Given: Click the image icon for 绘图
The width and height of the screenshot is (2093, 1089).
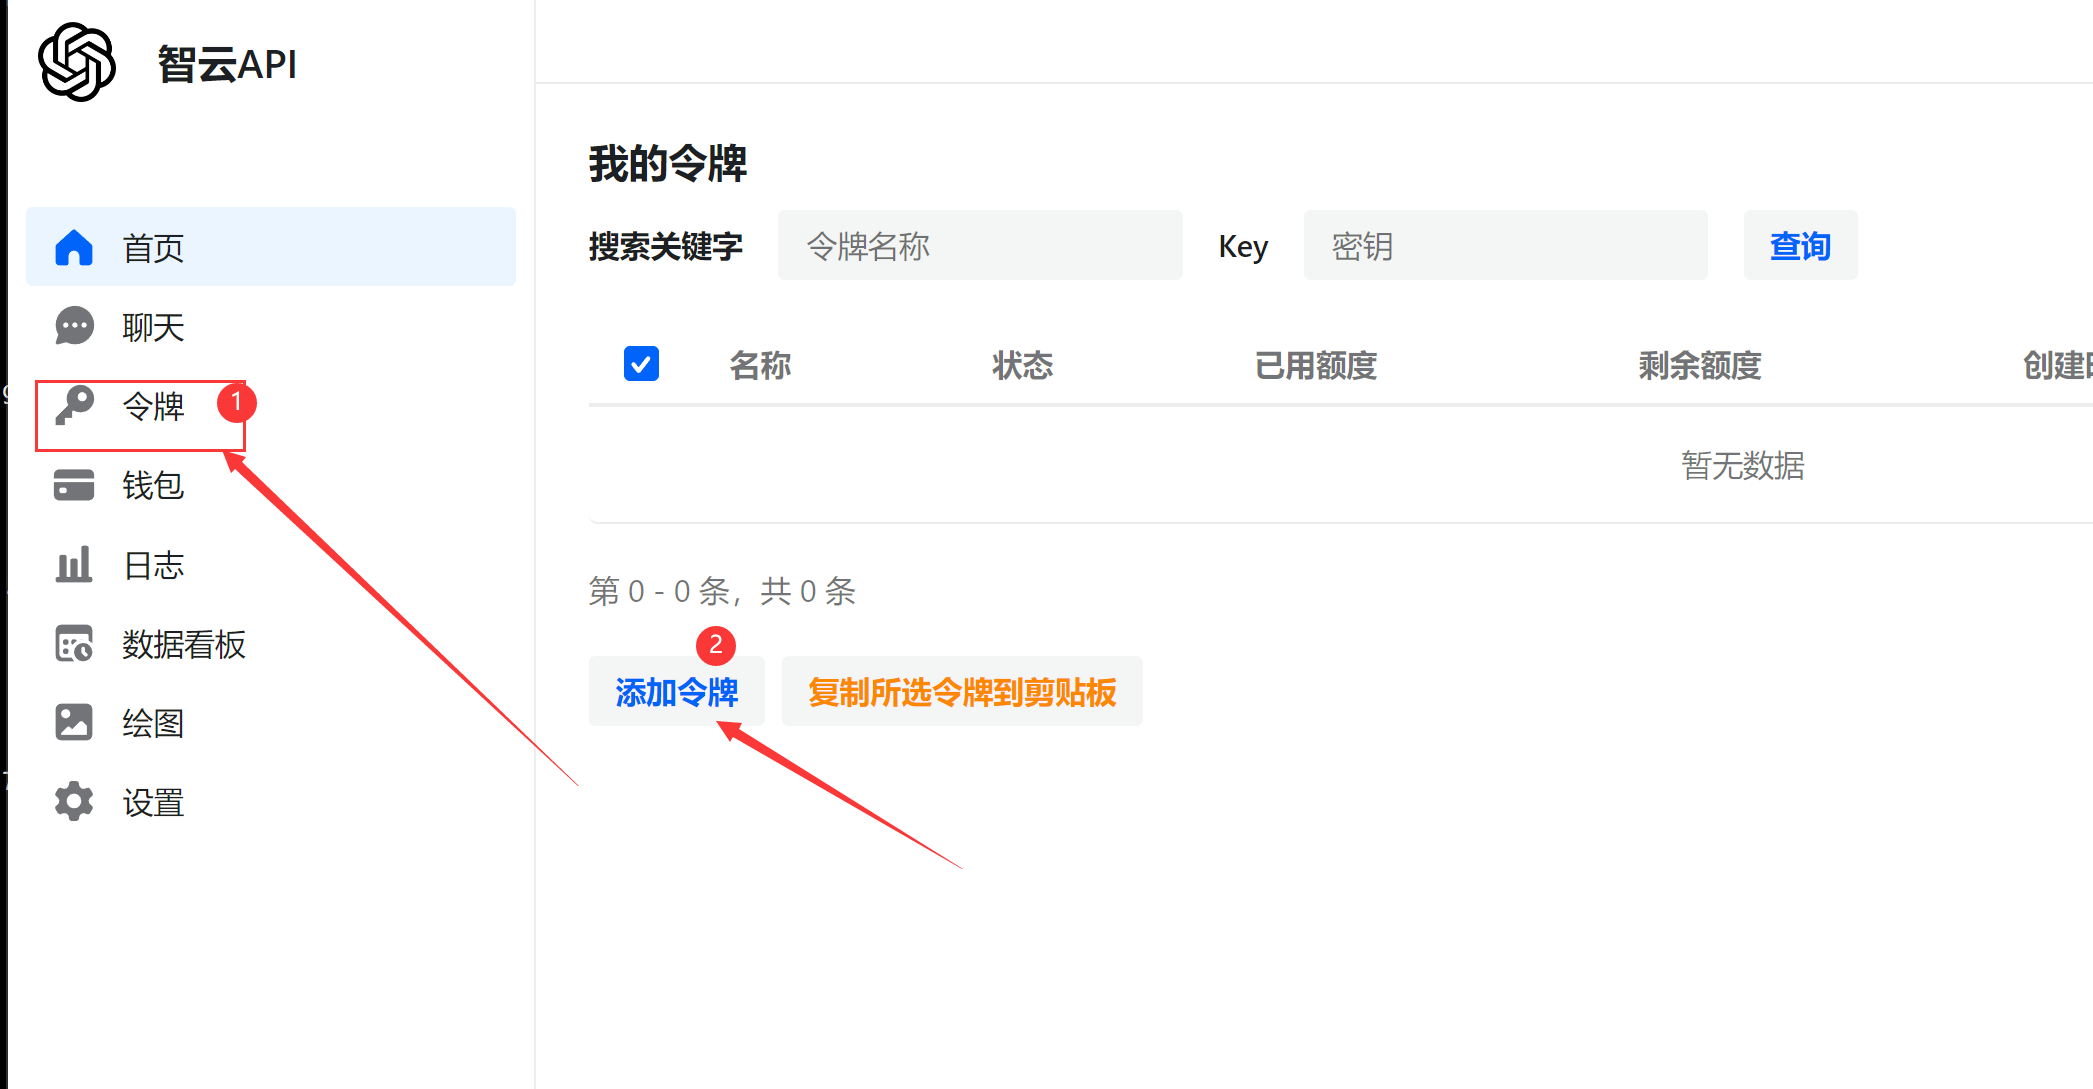Looking at the screenshot, I should coord(74,722).
